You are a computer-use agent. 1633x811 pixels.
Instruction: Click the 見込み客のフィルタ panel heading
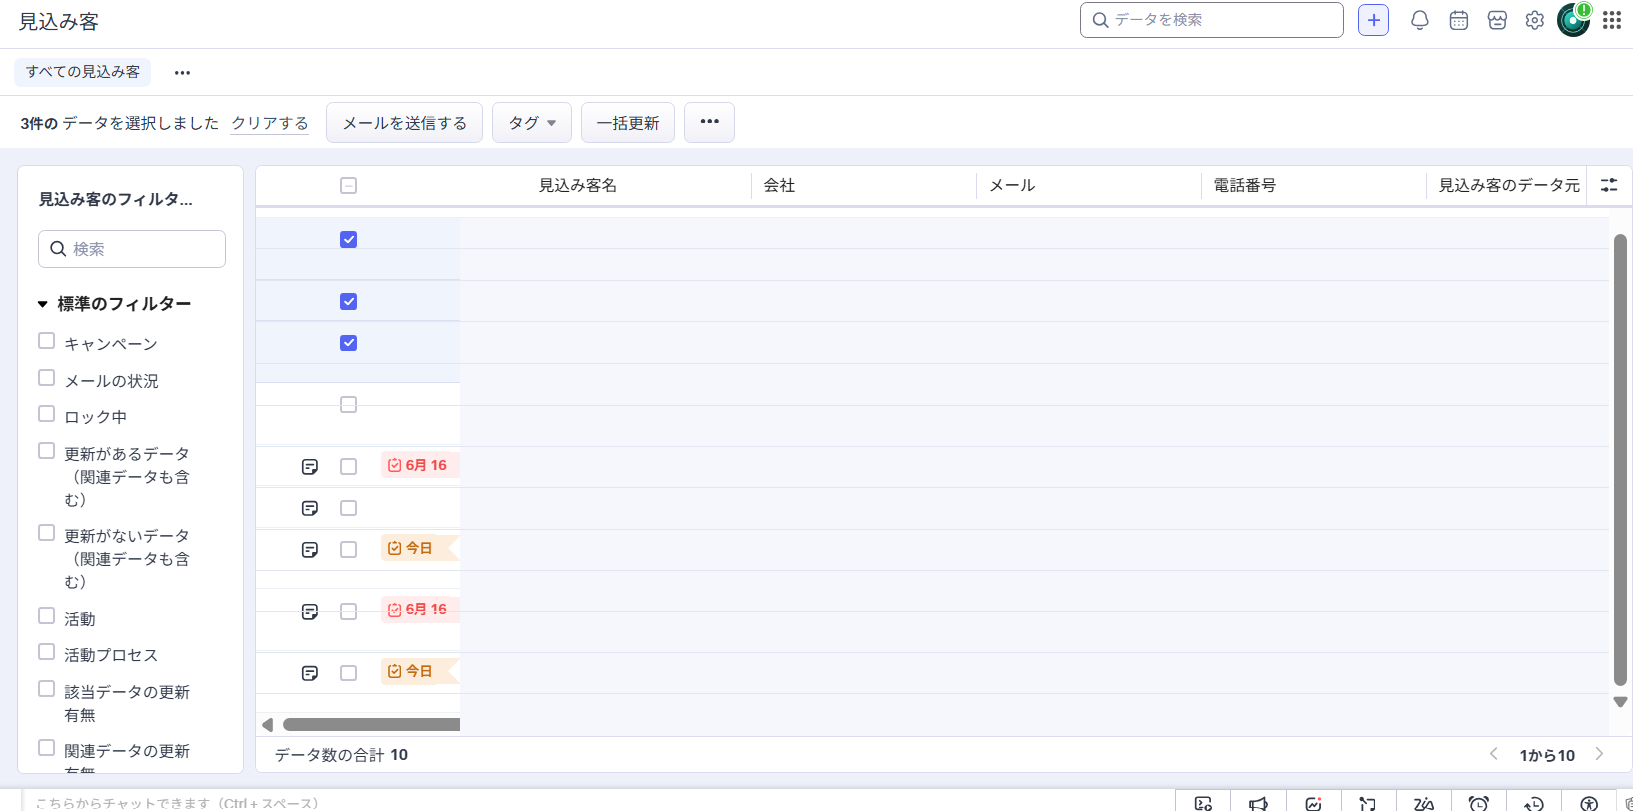[116, 199]
